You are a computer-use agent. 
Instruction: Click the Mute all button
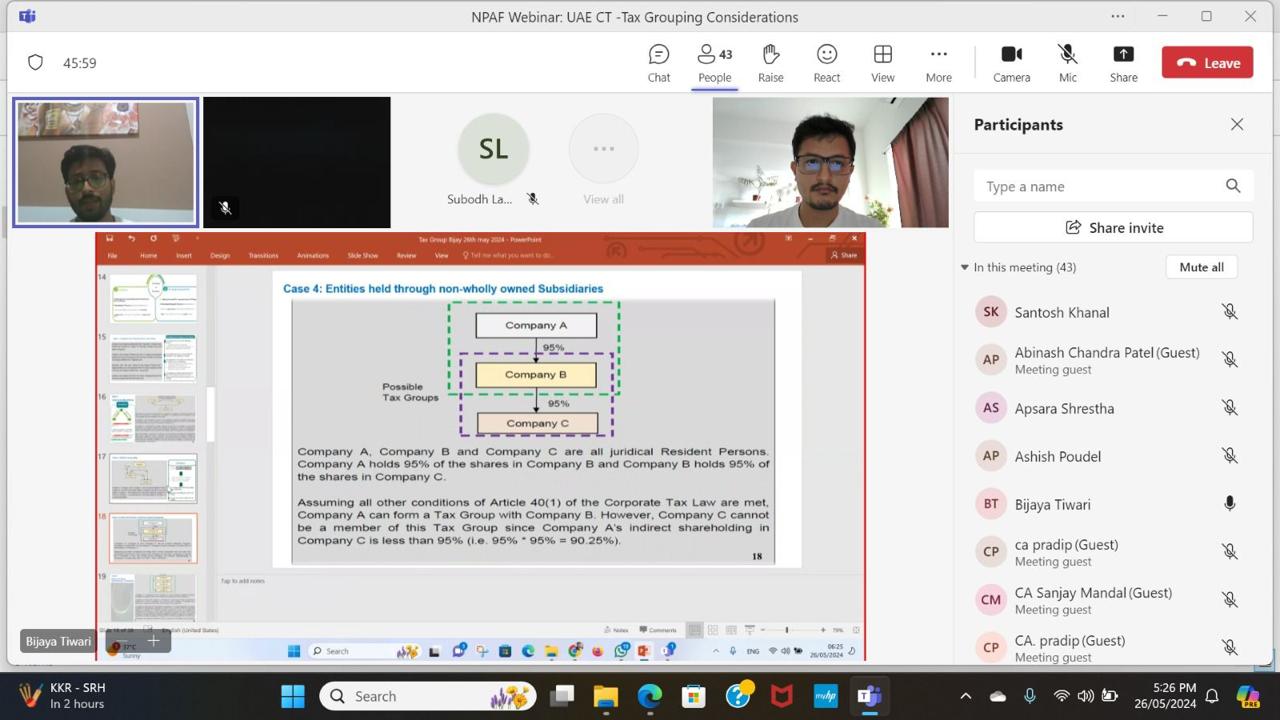coord(1201,267)
